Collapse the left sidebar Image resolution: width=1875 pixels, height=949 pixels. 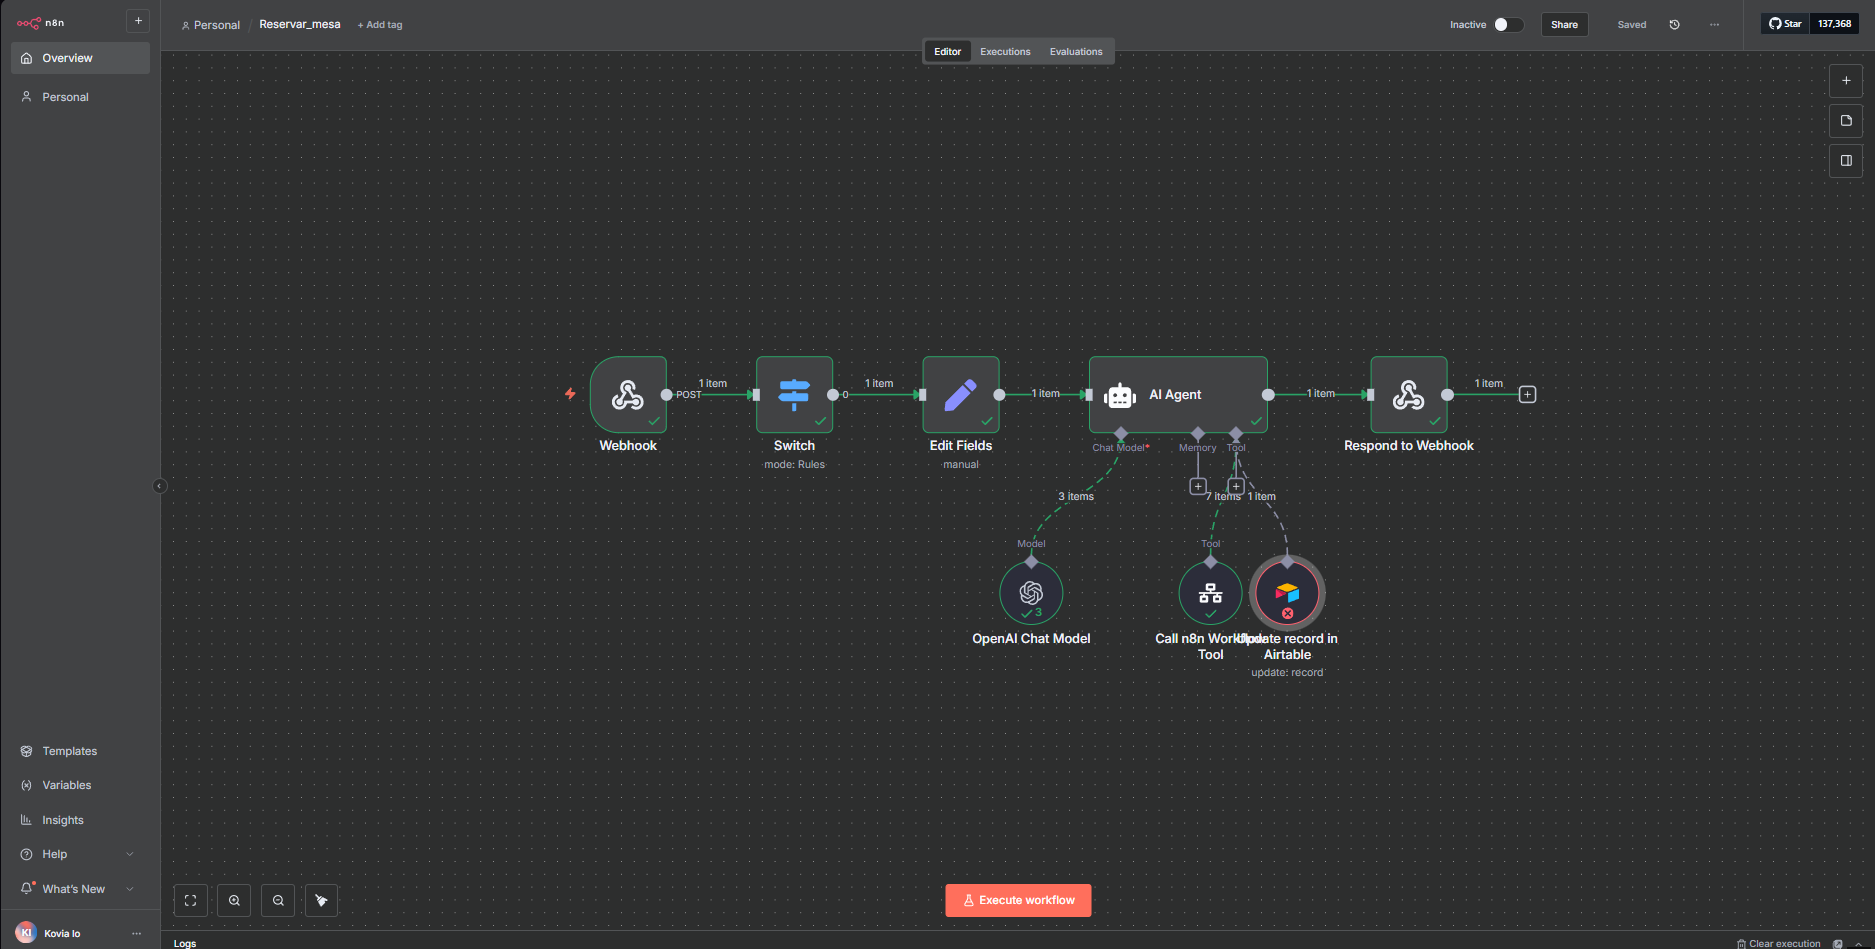160,486
